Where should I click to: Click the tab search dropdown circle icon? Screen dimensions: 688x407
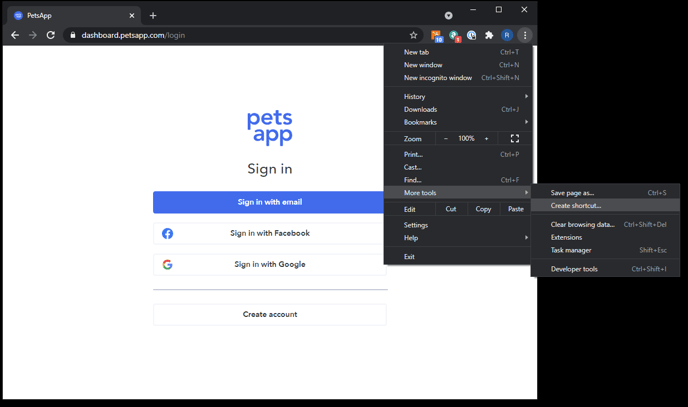448,16
